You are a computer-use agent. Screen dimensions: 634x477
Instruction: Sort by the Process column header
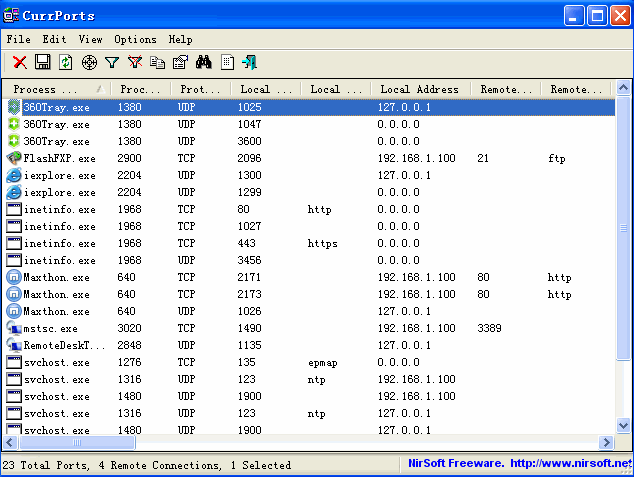(x=56, y=89)
